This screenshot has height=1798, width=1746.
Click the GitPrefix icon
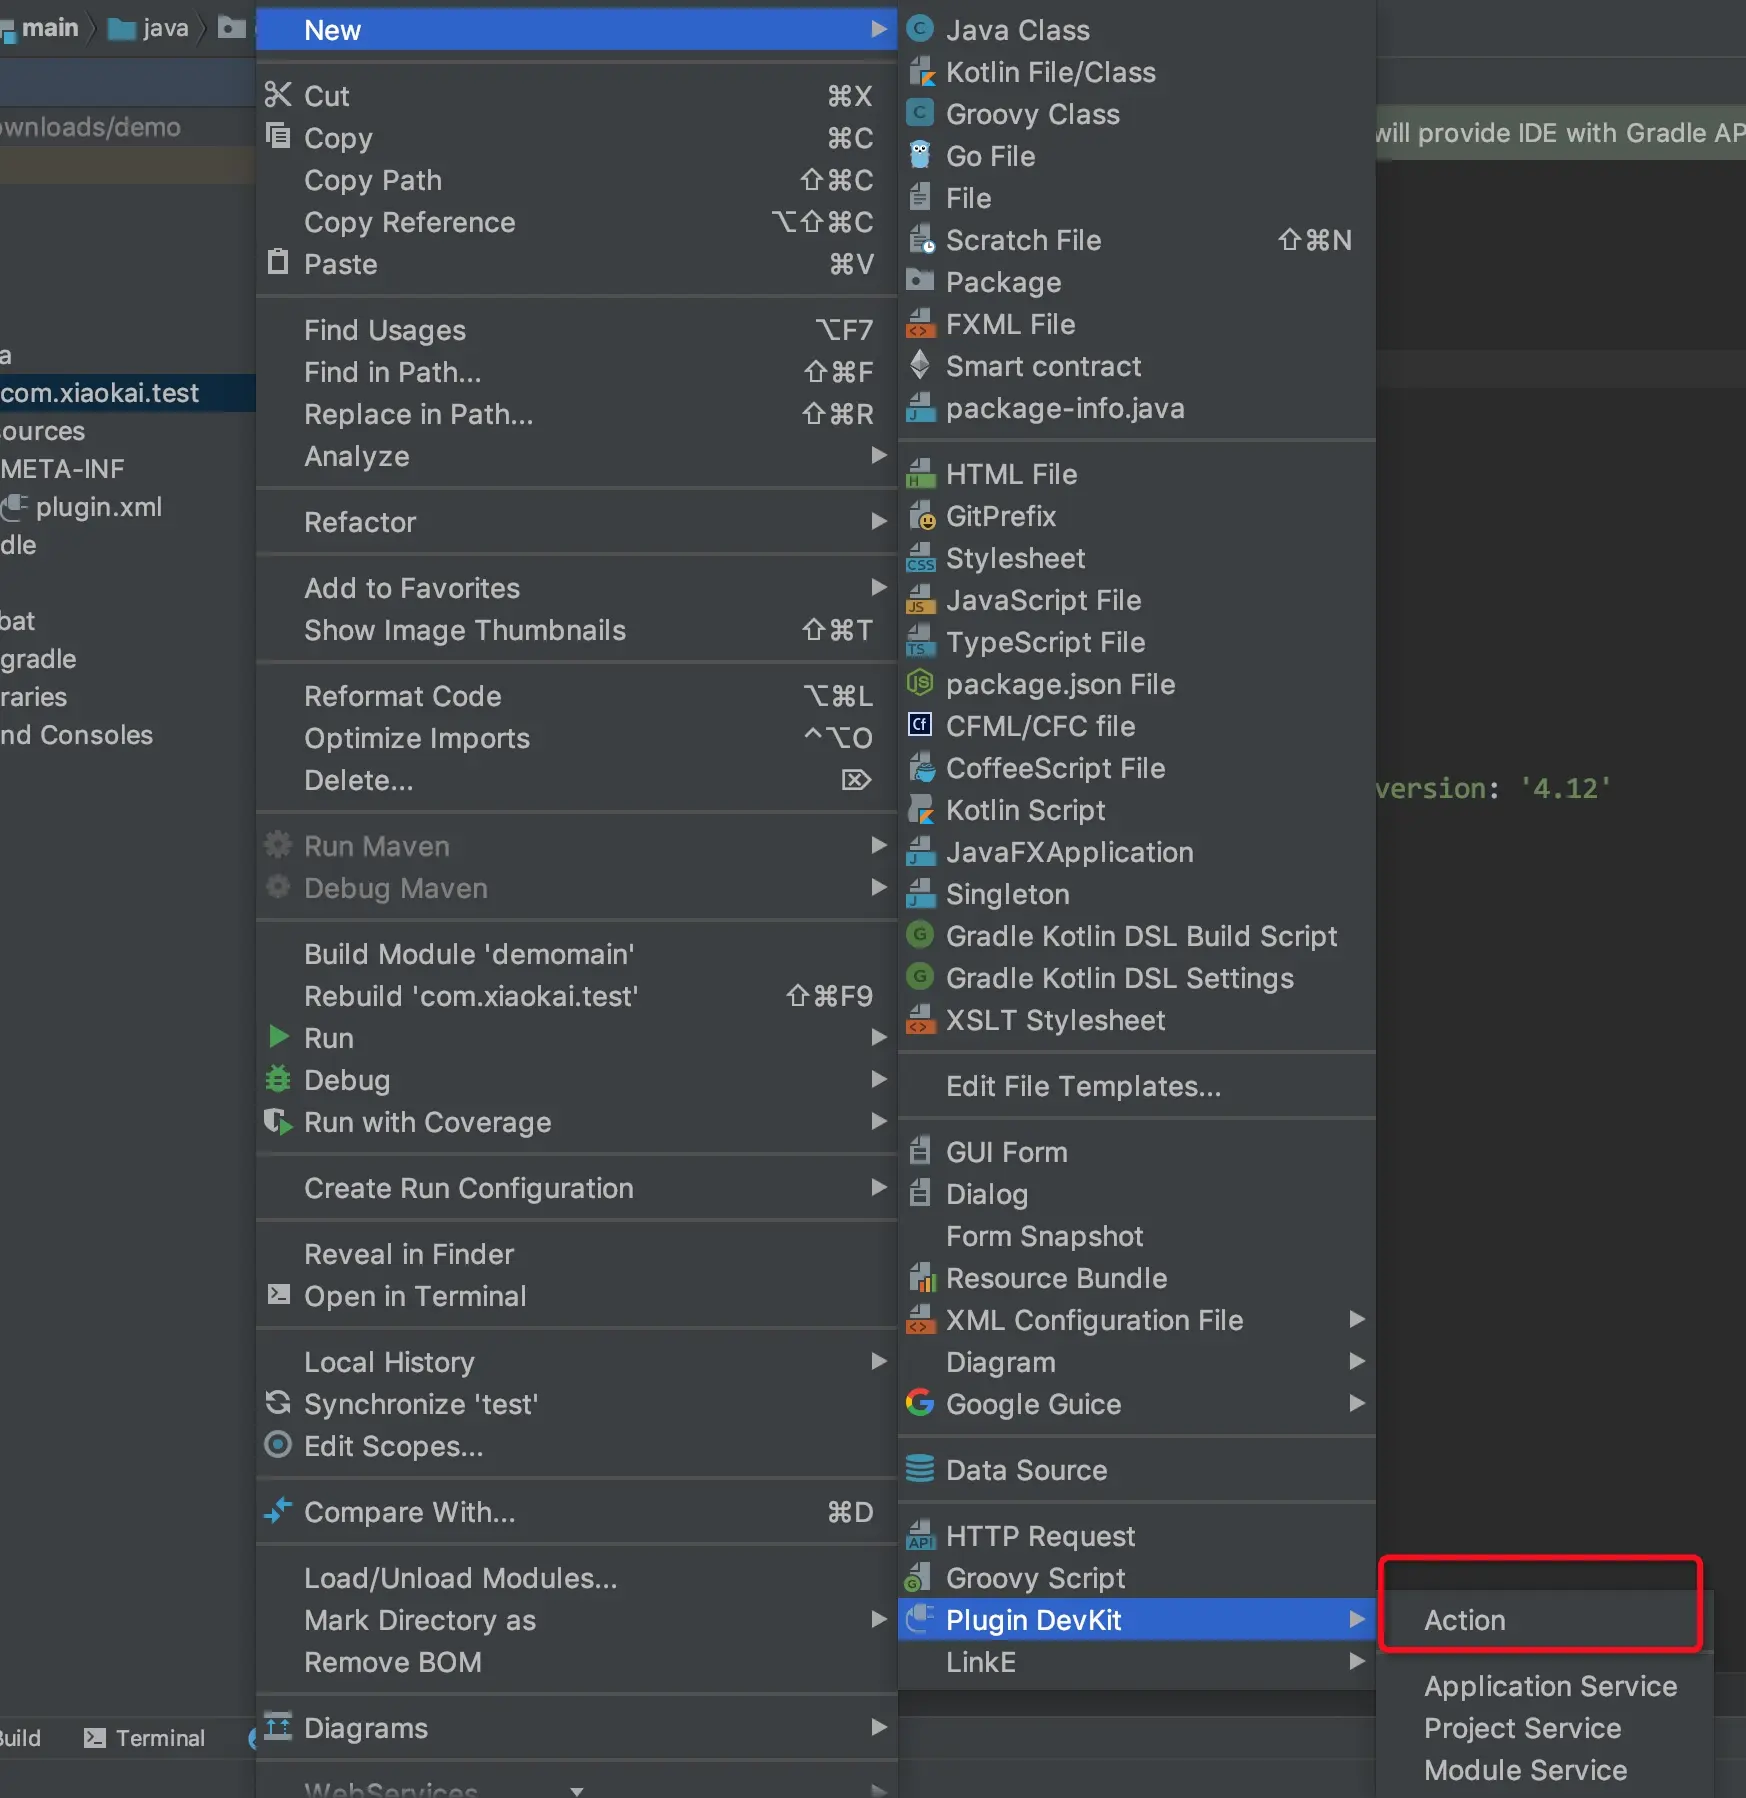point(921,516)
